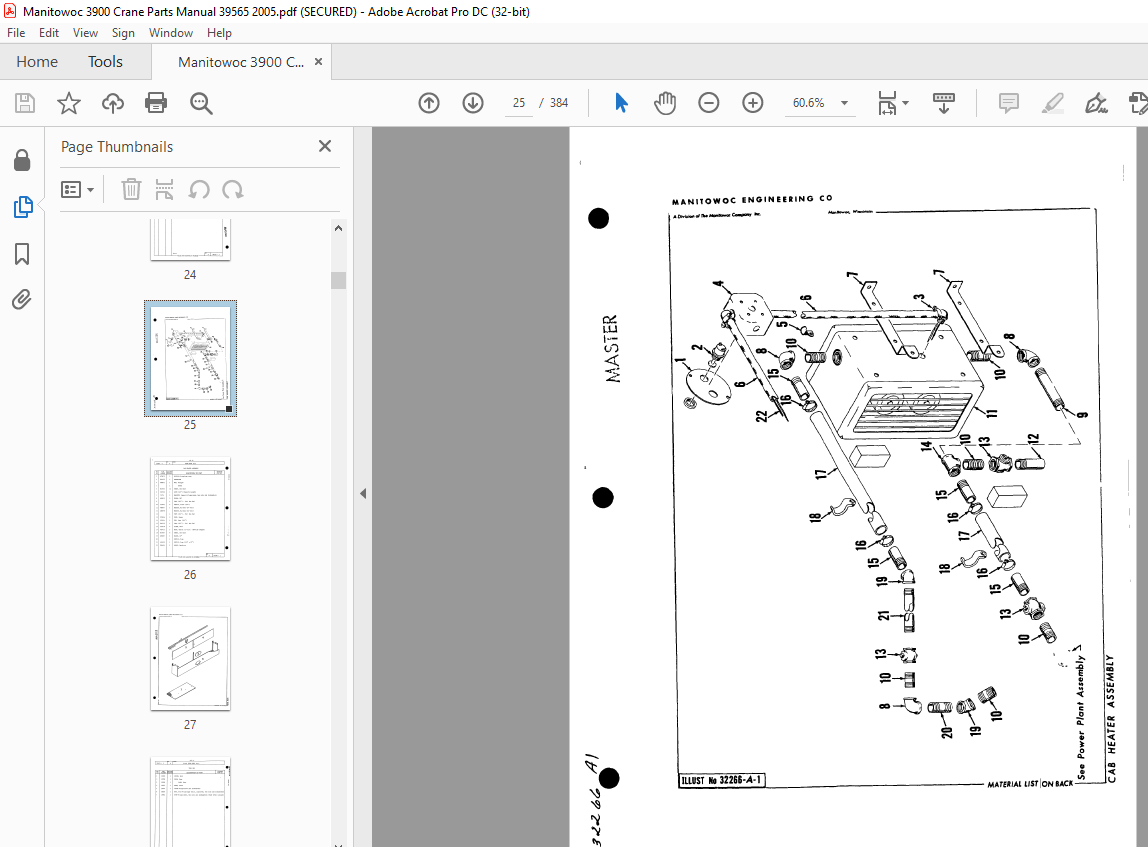Click the thumbnail print pages icon
Image resolution: width=1148 pixels, height=847 pixels.
click(x=165, y=190)
